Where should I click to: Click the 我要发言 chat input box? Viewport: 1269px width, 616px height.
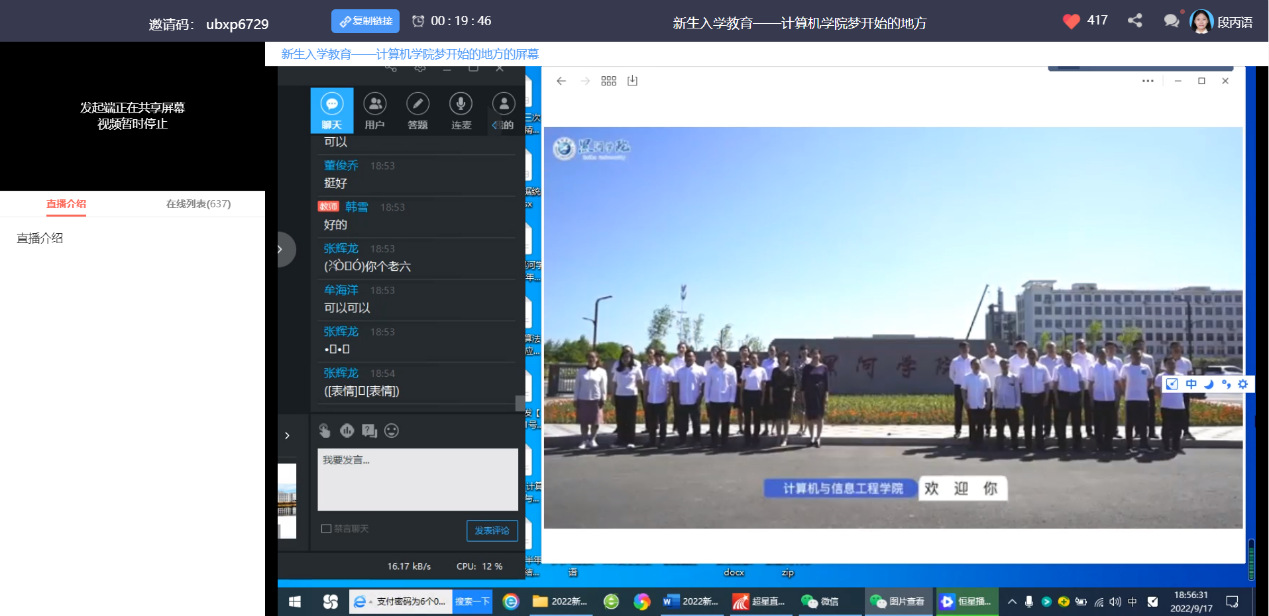pyautogui.click(x=417, y=479)
